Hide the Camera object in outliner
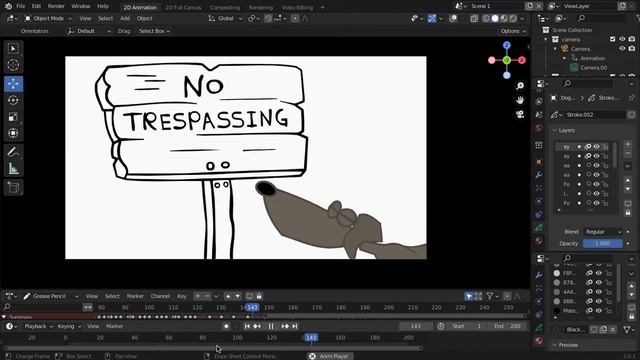The height and width of the screenshot is (360, 640). pos(622,49)
